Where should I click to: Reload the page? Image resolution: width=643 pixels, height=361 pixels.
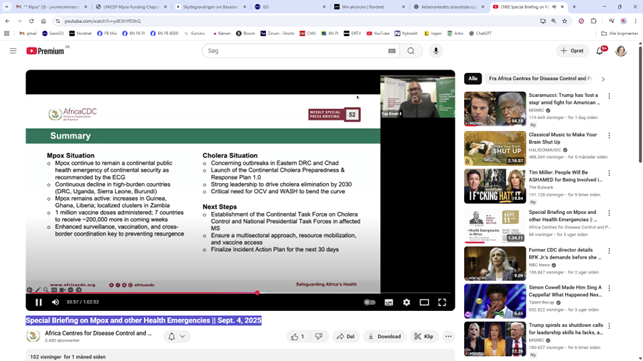tap(31, 21)
